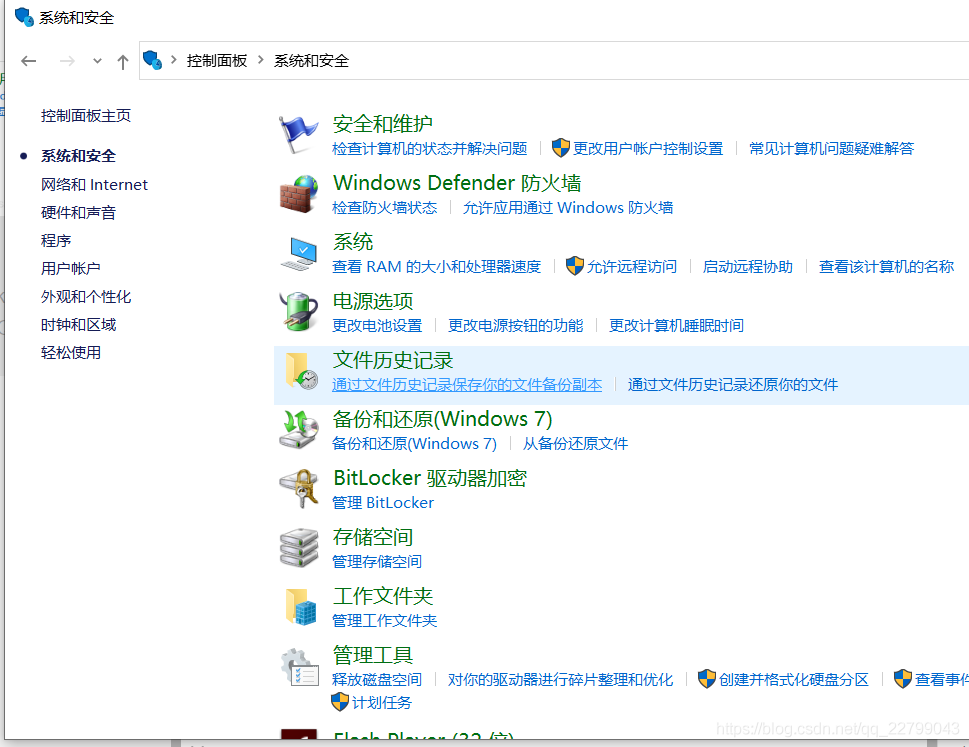Click 从备份还原文件 link
The width and height of the screenshot is (969, 747).
575,444
